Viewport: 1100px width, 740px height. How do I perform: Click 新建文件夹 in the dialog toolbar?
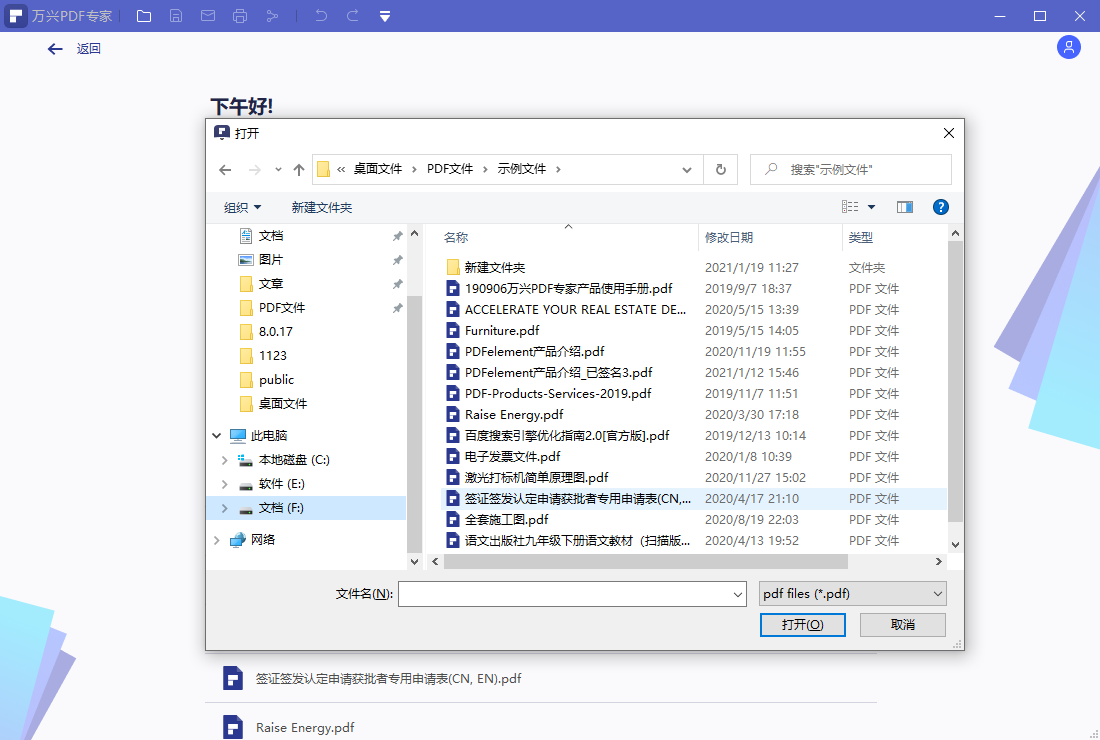click(x=321, y=208)
